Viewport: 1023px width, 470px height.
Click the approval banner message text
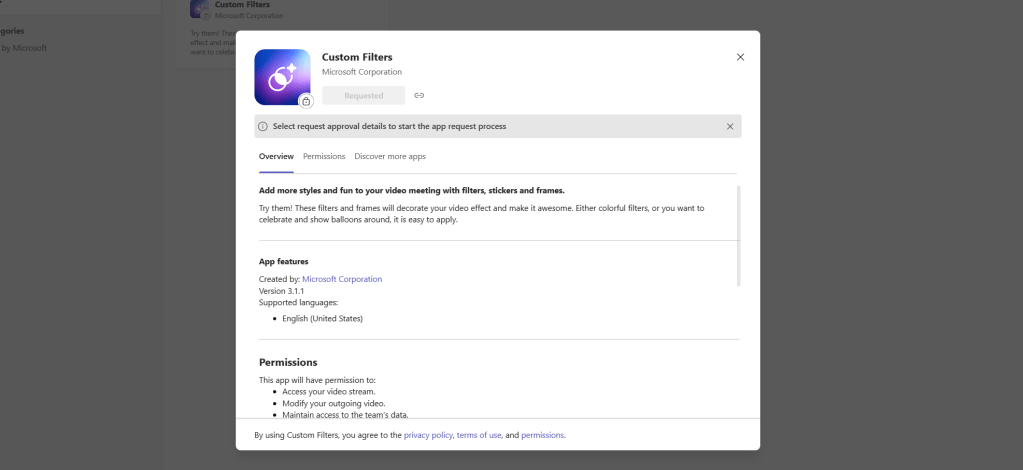click(x=389, y=127)
